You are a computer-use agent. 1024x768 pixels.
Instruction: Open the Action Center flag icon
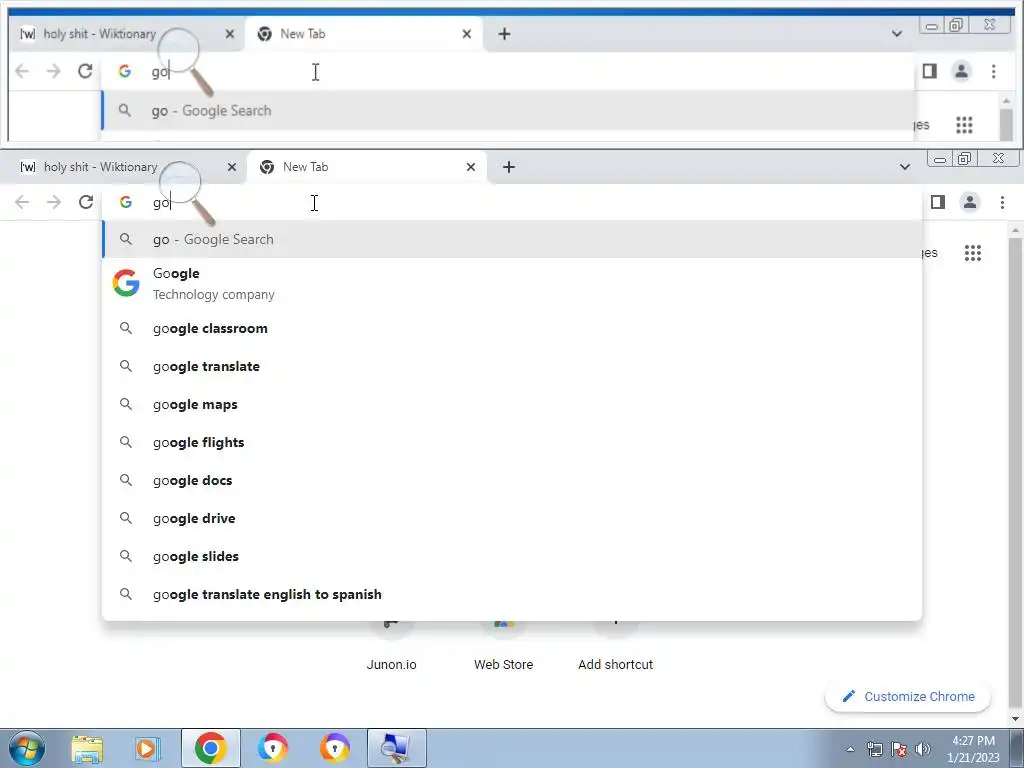pos(899,749)
